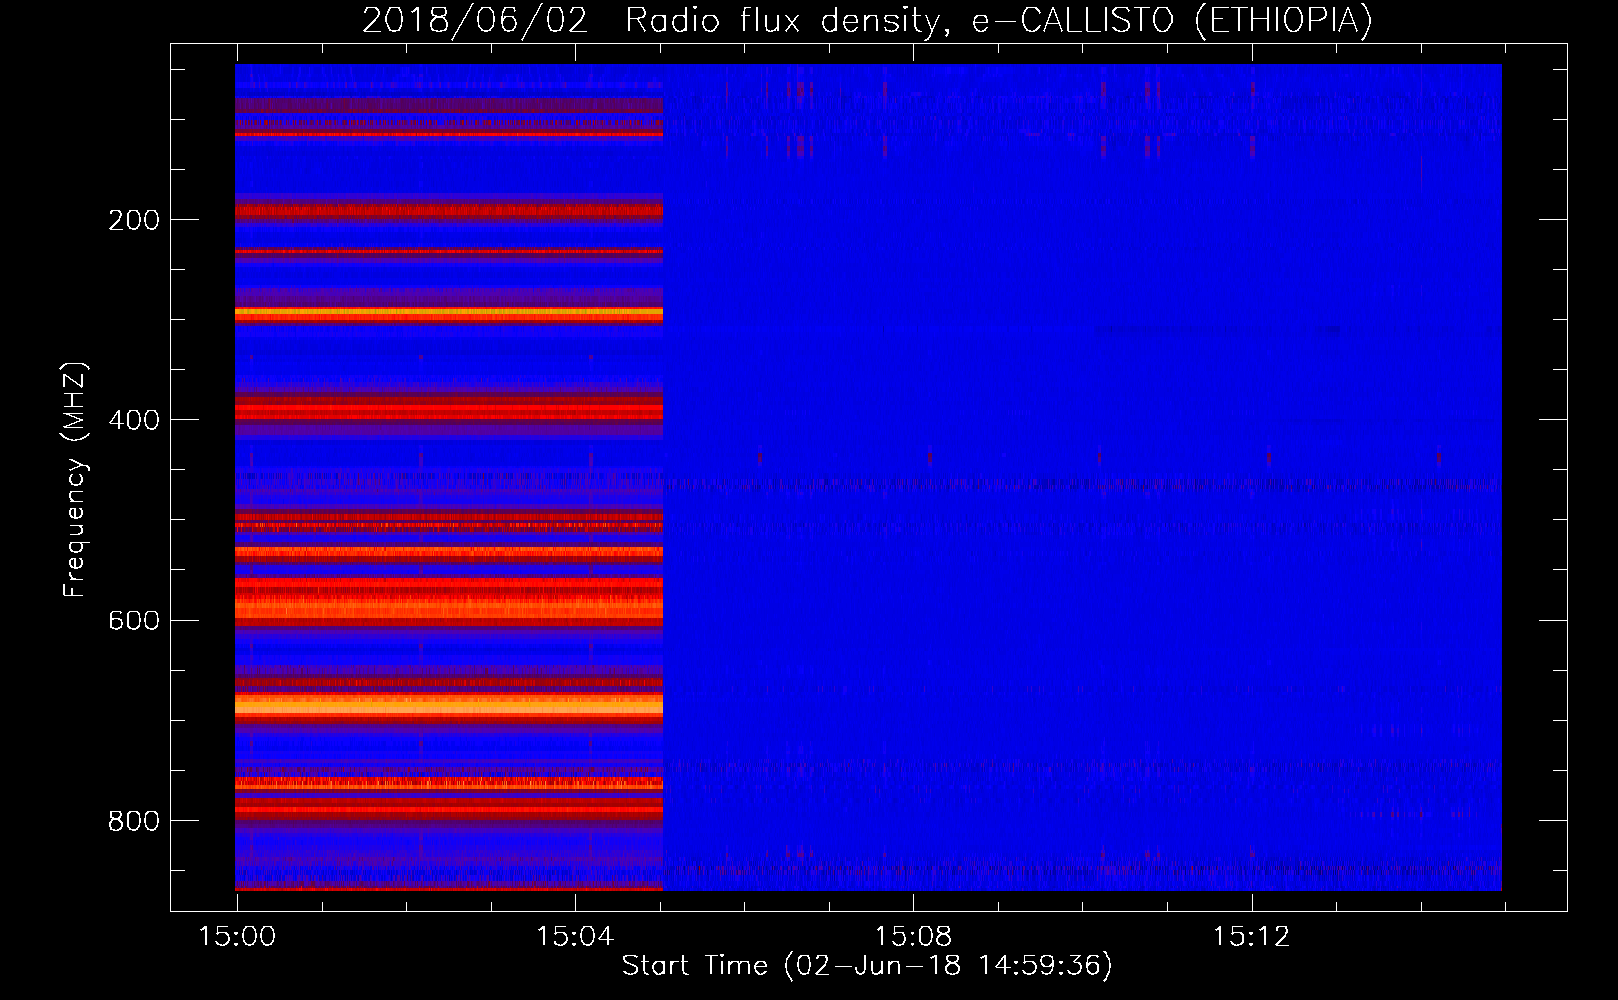Click the 15:00 time tick label
Image resolution: width=1618 pixels, height=1000 pixels.
click(x=237, y=936)
